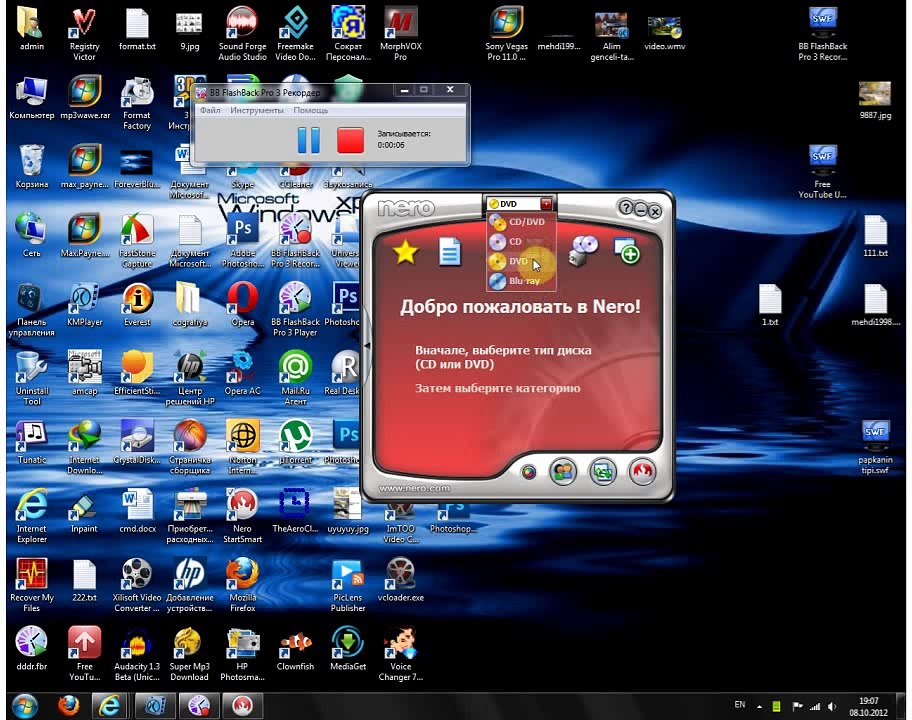Select the FastStone Capture desktop icon

click(137, 241)
